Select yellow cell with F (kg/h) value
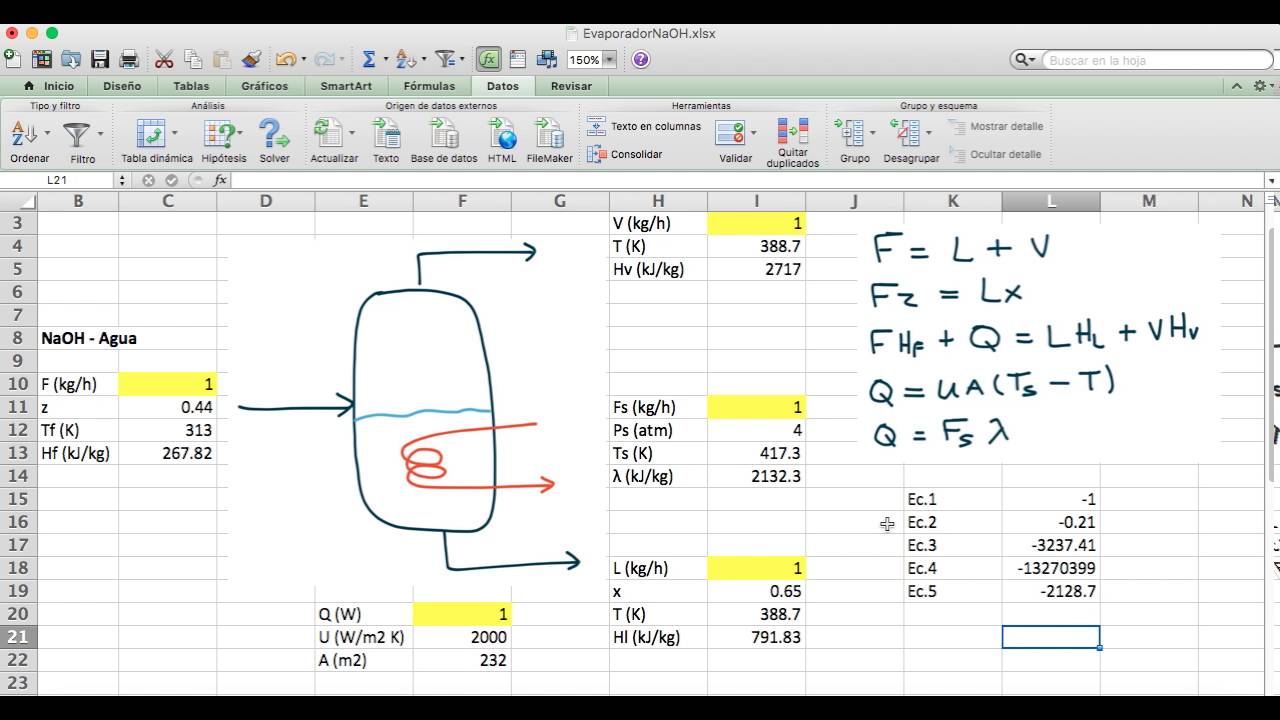The height and width of the screenshot is (720, 1280). pos(167,384)
